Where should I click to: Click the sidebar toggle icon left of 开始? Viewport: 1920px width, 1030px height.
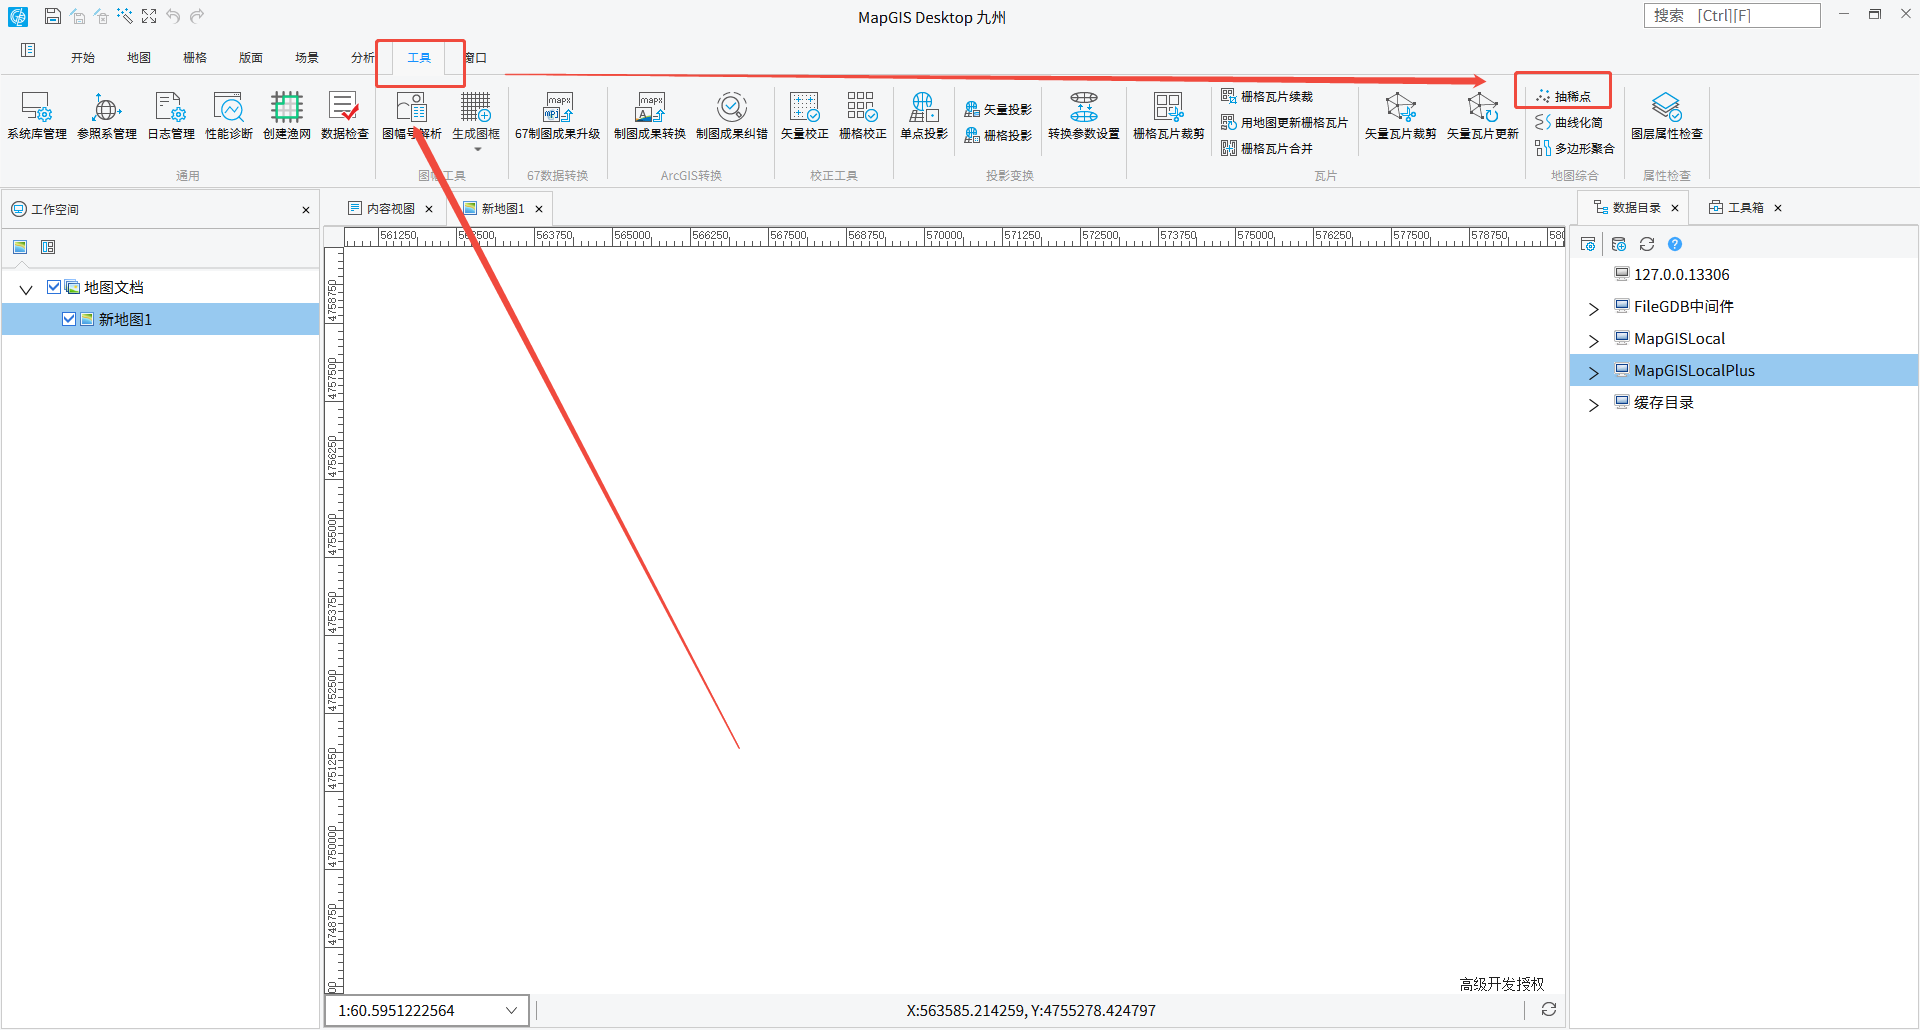click(x=28, y=50)
